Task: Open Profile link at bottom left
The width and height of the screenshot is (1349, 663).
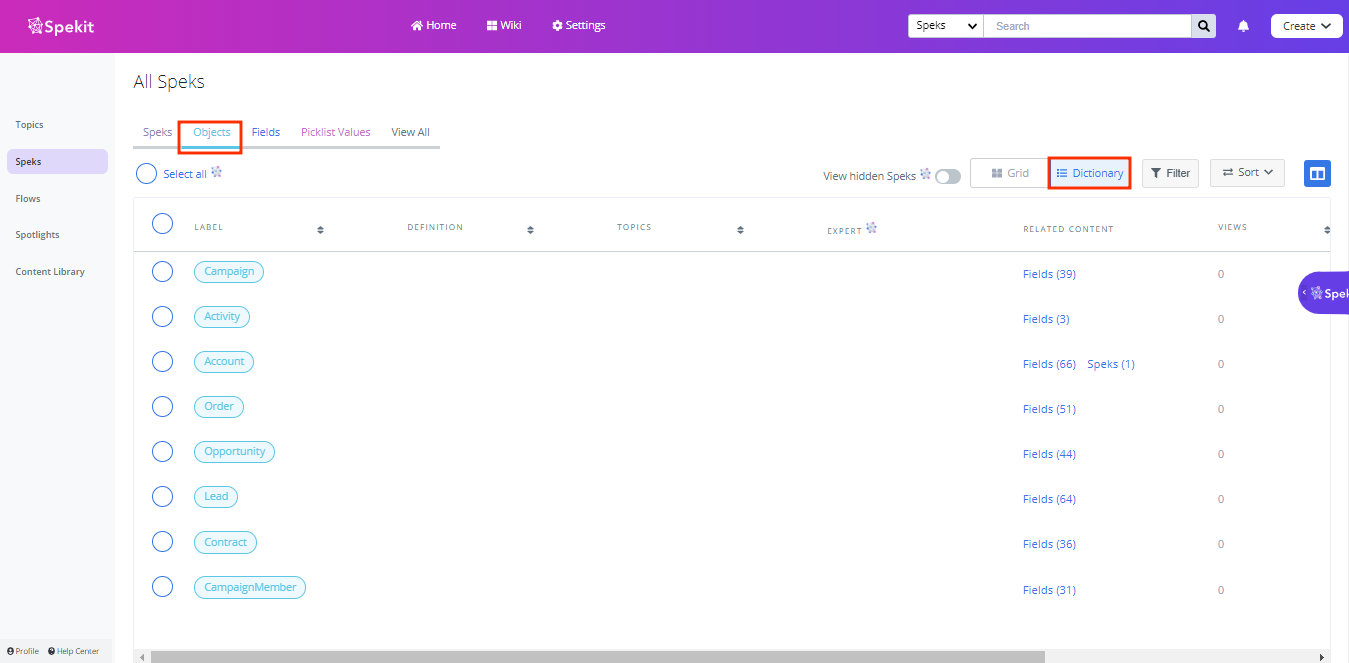Action: coord(23,651)
